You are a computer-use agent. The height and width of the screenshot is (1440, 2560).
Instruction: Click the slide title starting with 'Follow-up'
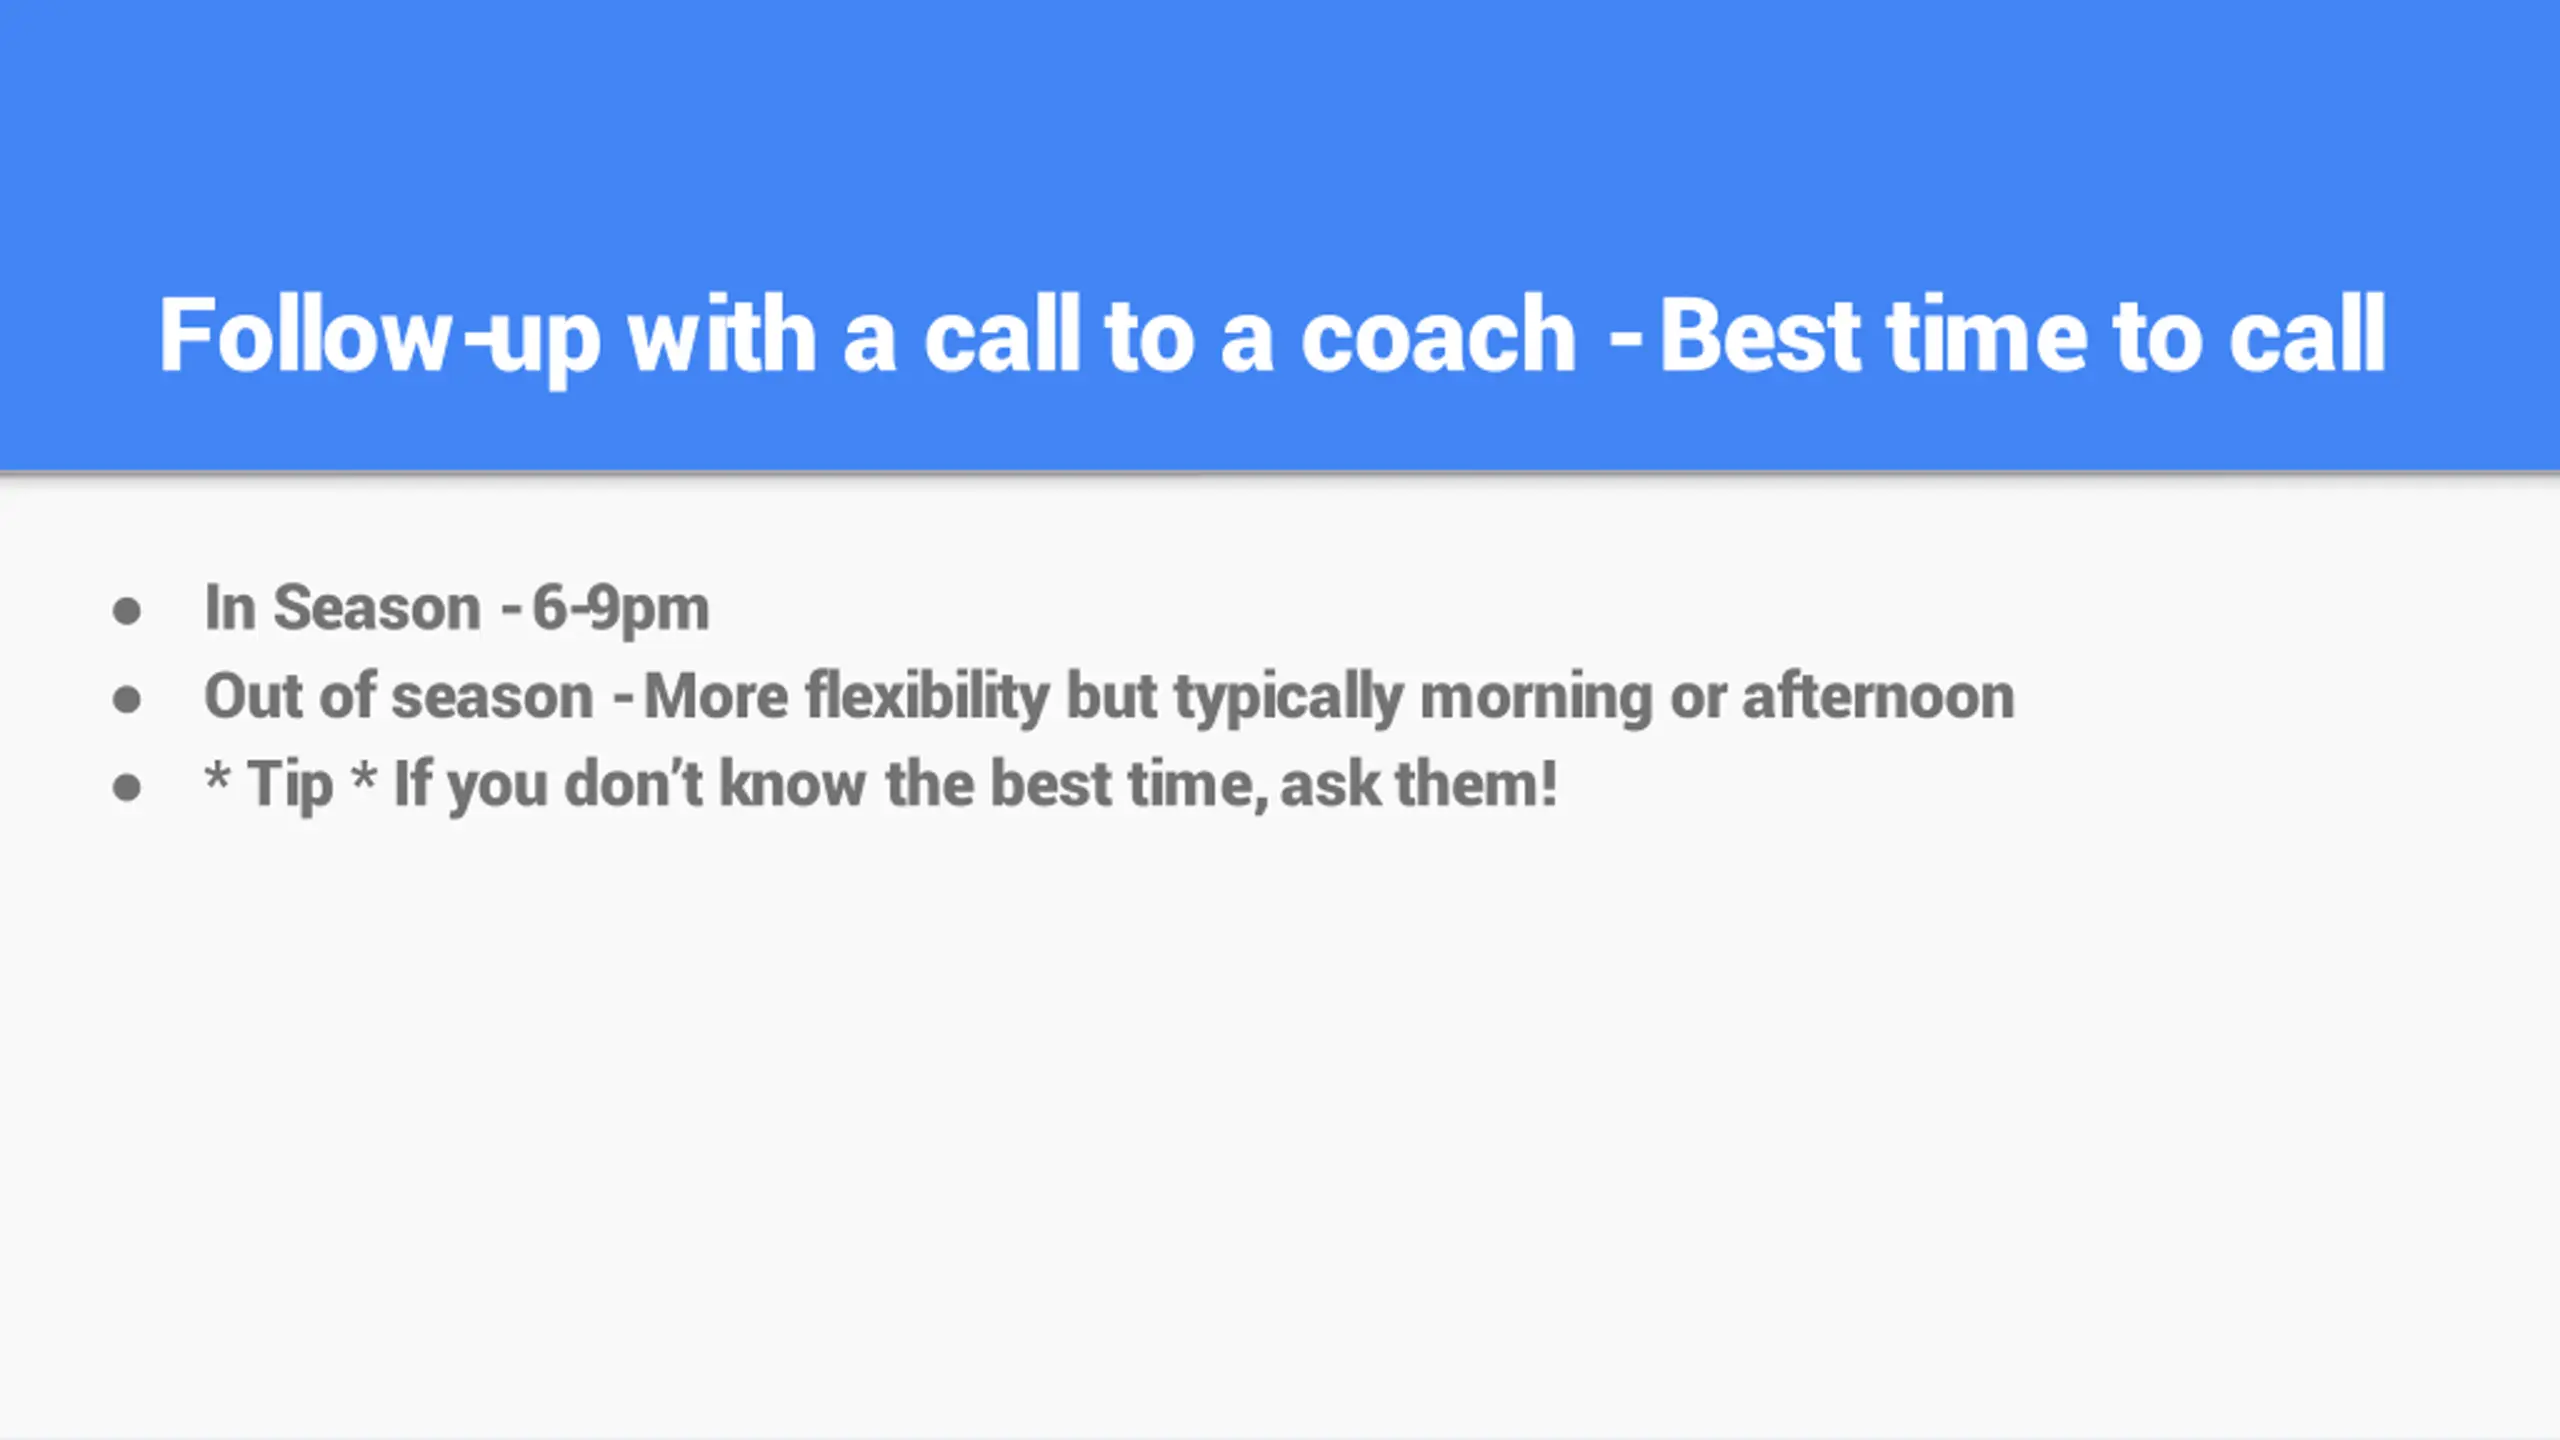click(1272, 337)
